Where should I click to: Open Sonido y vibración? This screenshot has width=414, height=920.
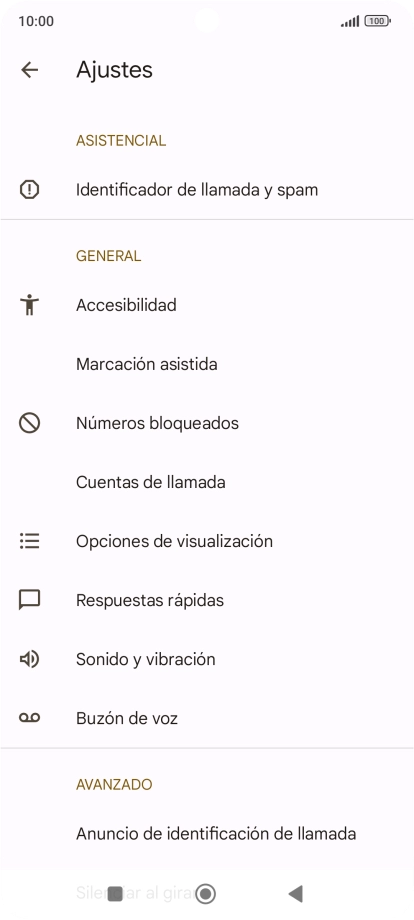point(207,659)
